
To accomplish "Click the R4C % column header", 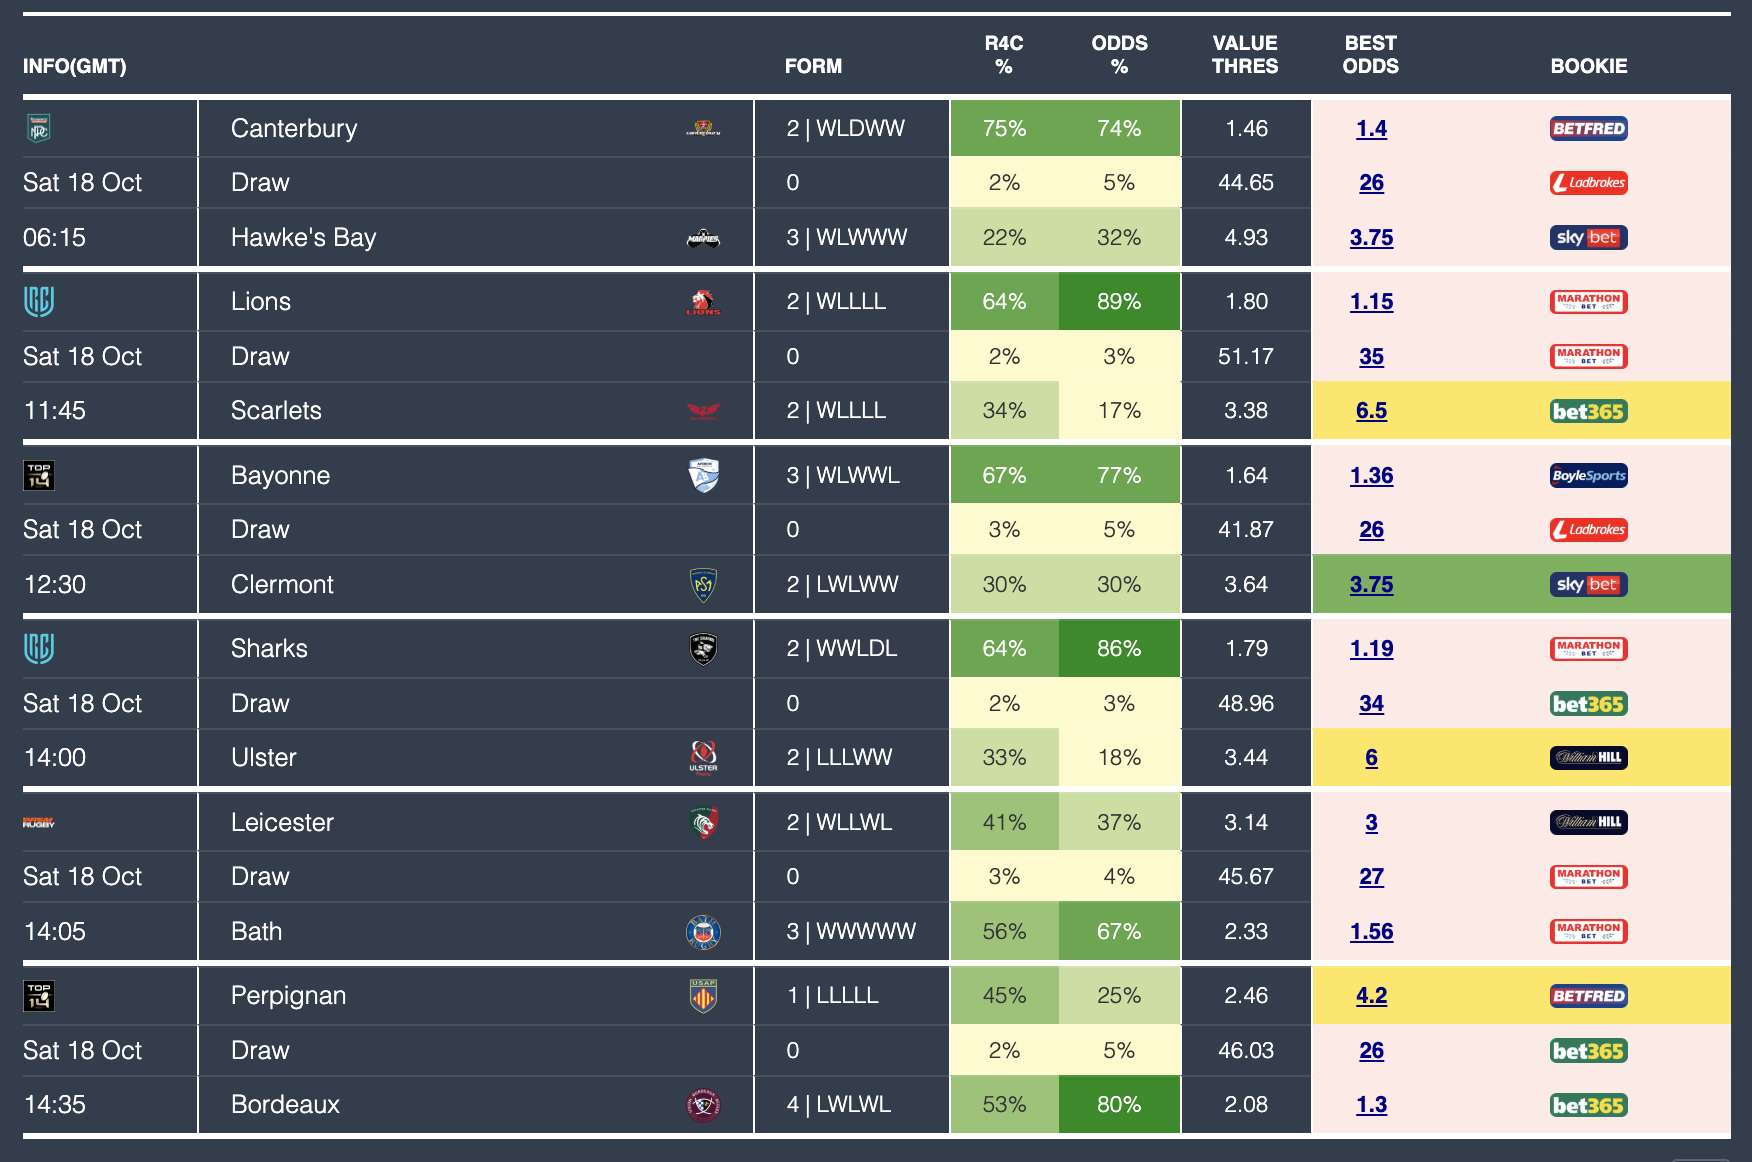I will (1004, 55).
